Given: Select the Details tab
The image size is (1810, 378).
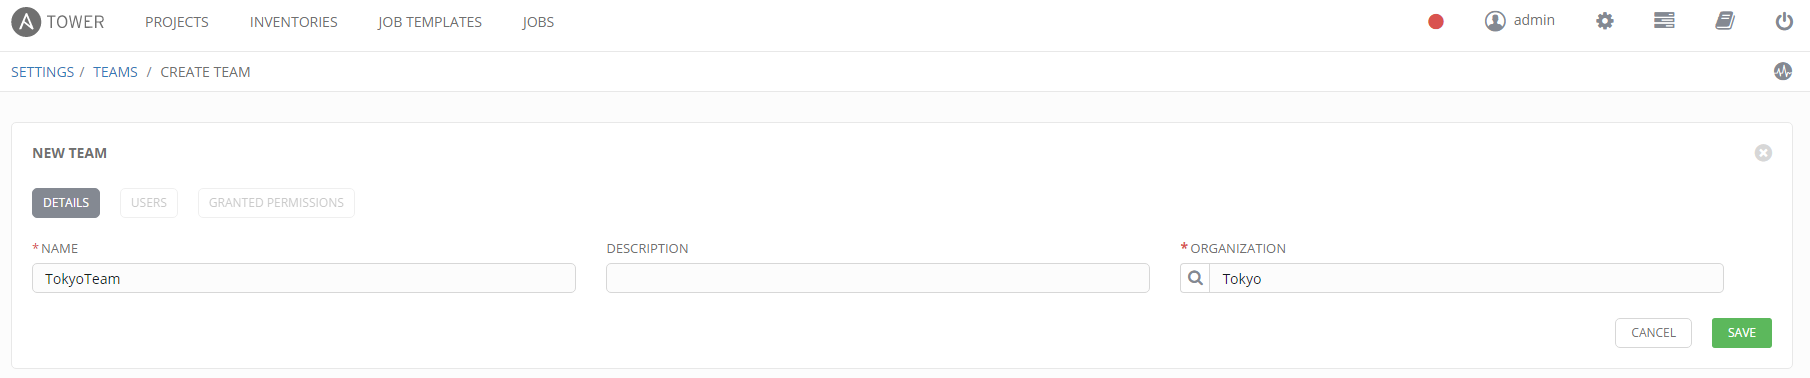Looking at the screenshot, I should [x=66, y=203].
